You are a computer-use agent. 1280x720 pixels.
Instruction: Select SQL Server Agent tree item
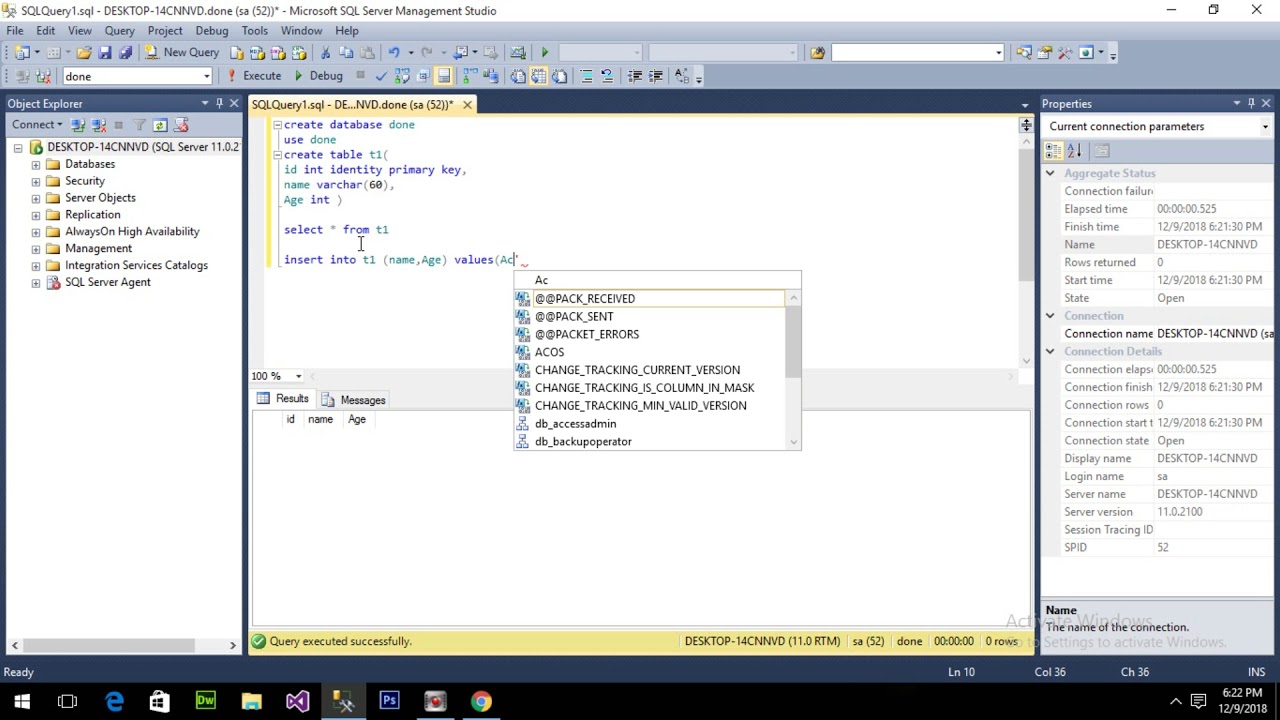click(x=107, y=282)
